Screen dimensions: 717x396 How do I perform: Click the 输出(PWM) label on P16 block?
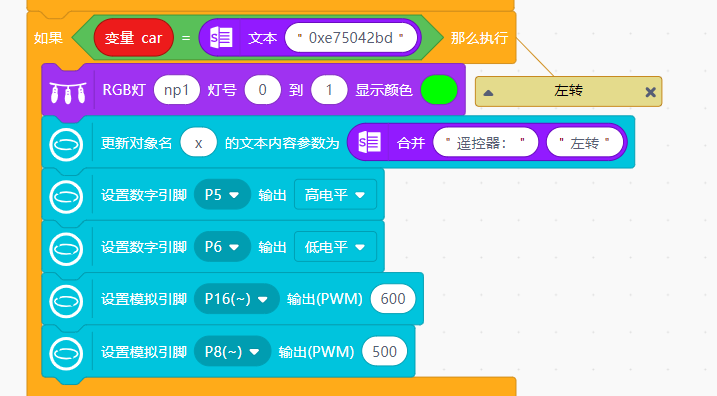[x=325, y=299]
